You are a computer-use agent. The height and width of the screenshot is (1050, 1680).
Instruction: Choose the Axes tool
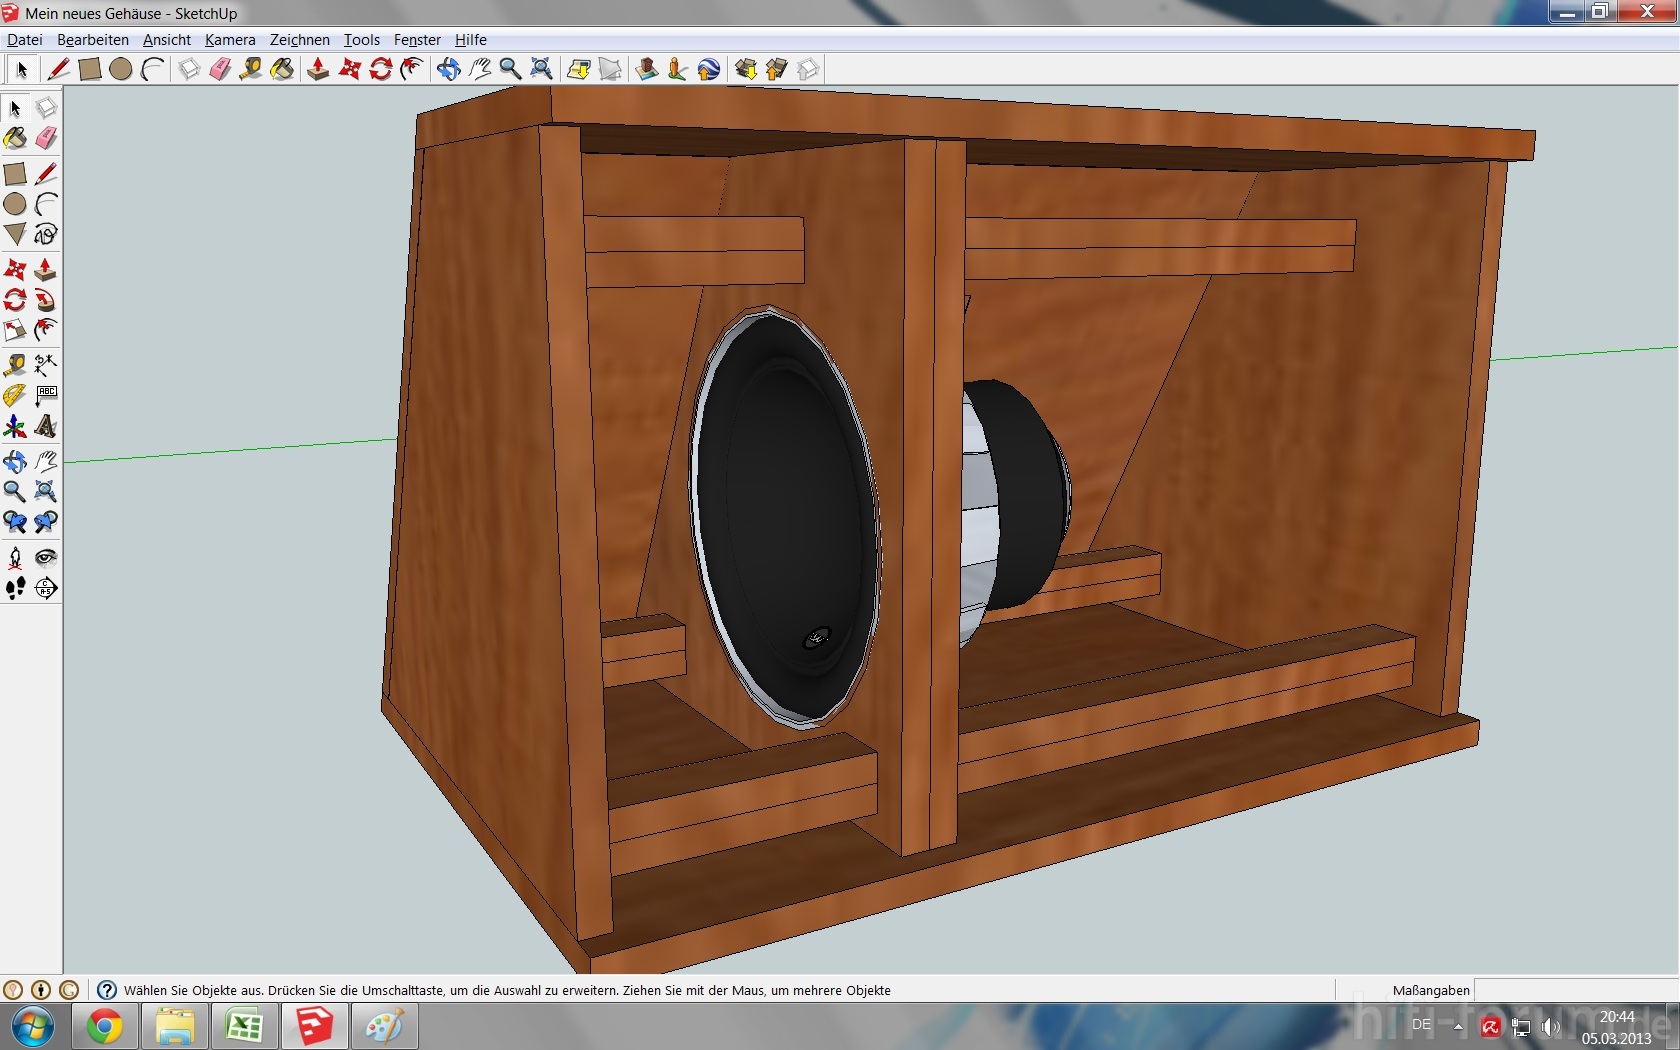15,427
